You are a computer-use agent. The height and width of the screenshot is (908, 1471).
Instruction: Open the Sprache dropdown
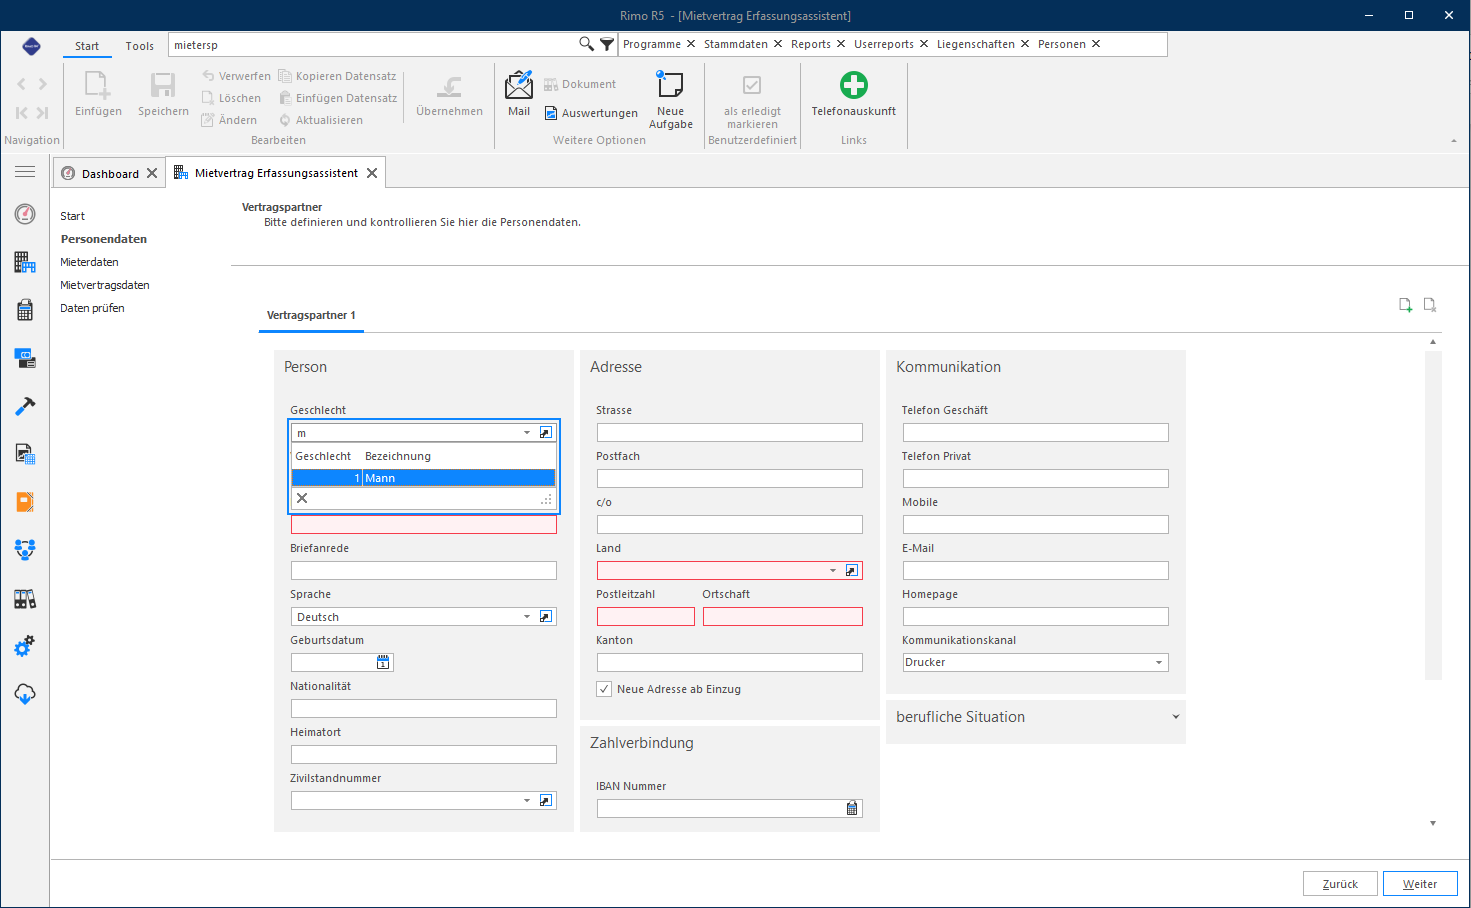pyautogui.click(x=527, y=617)
